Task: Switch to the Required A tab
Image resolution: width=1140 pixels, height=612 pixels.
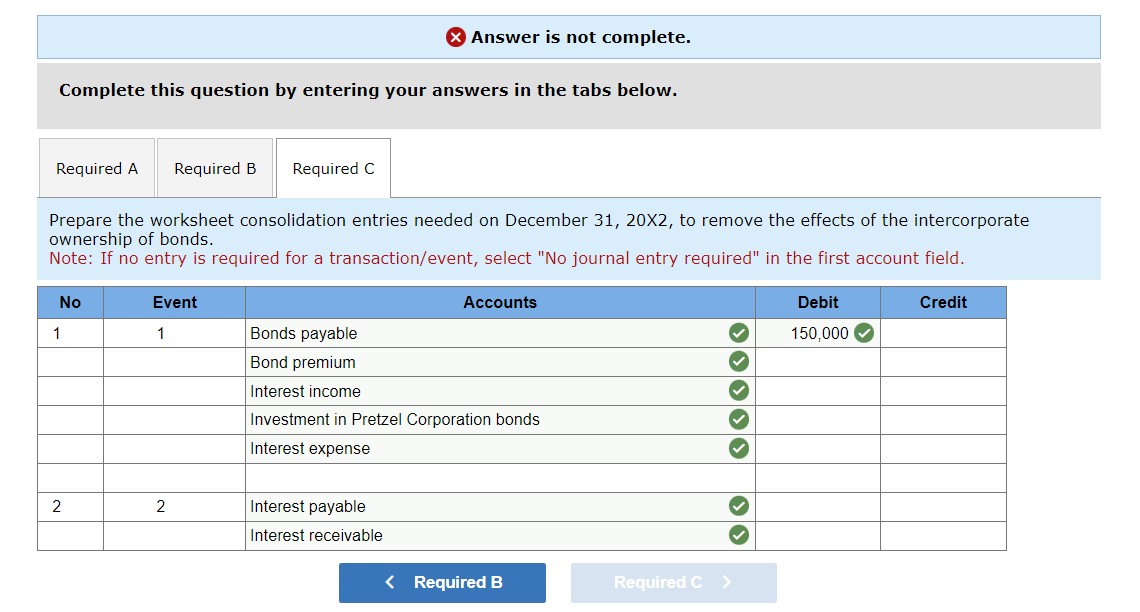Action: click(96, 168)
